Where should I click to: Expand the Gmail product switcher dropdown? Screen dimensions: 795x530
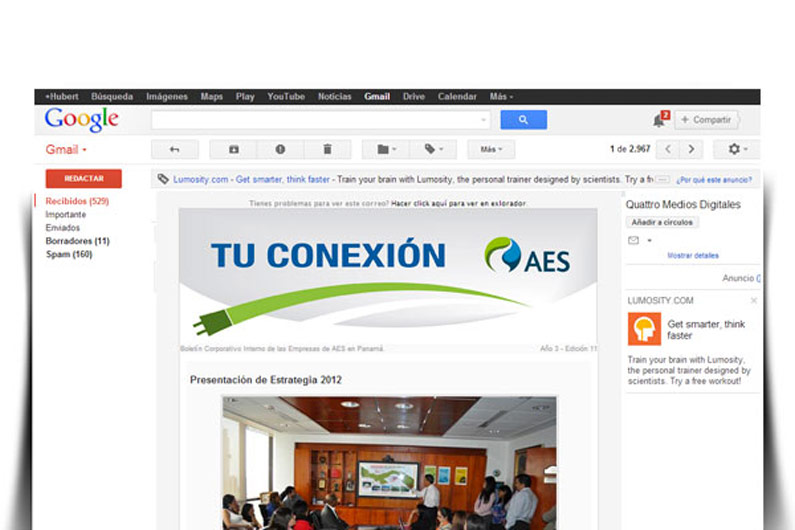click(x=66, y=150)
